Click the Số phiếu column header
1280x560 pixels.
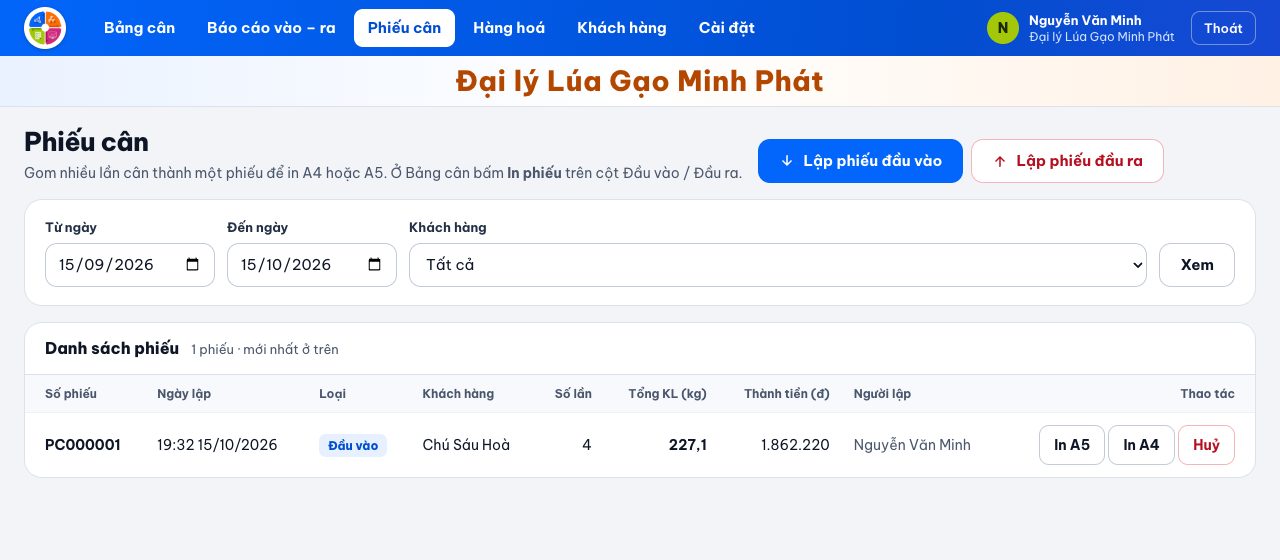71,394
